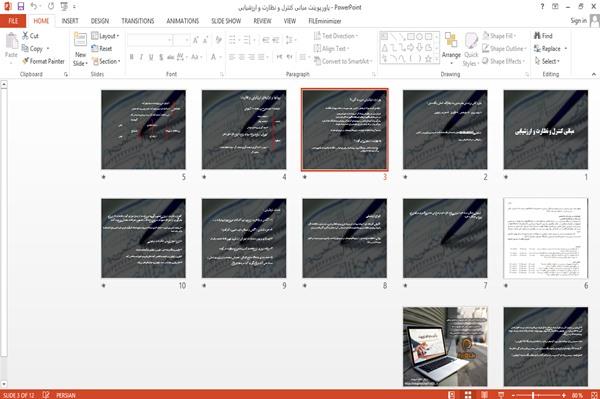Click the Clear All Formatting icon
This screenshot has width=600, height=399.
pyautogui.click(x=218, y=40)
